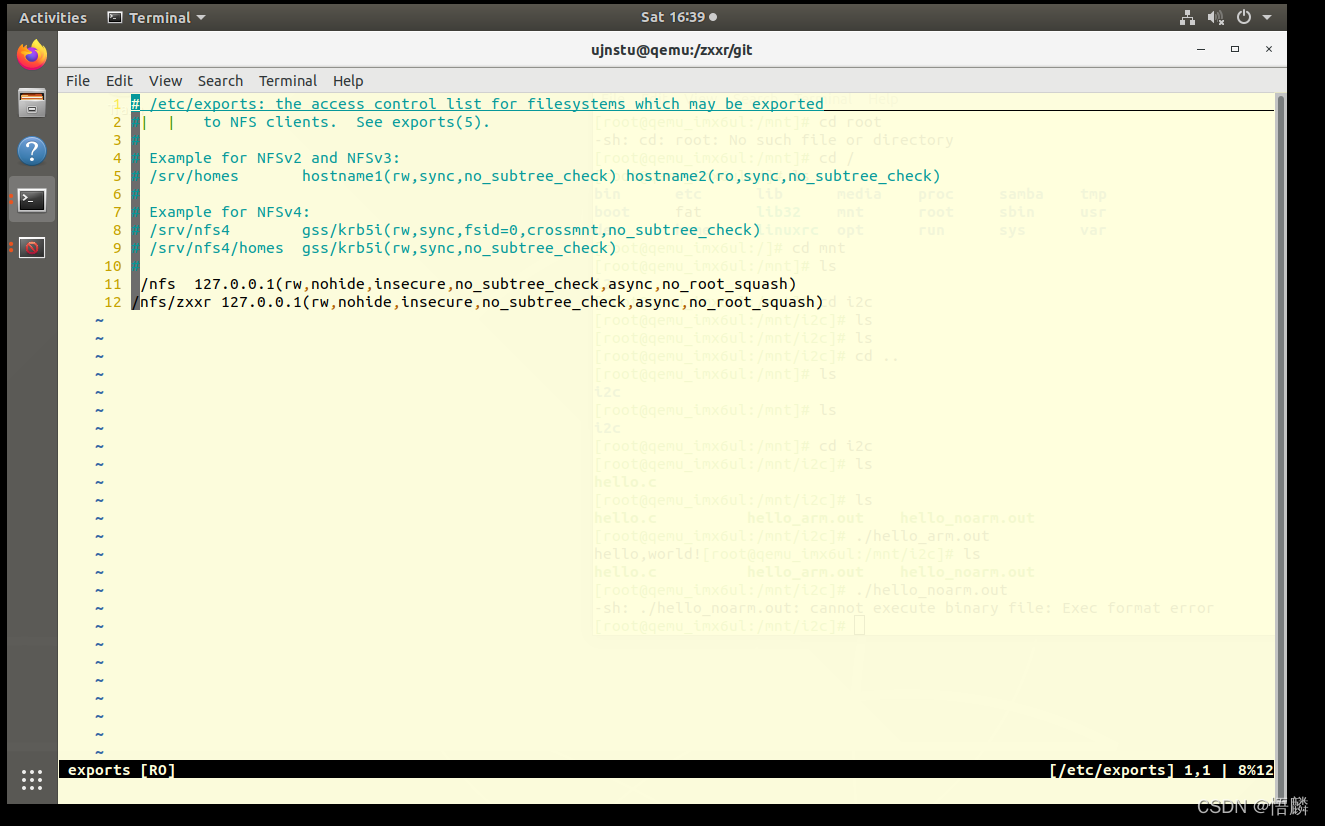
Task: Open the Search menu
Action: [x=220, y=81]
